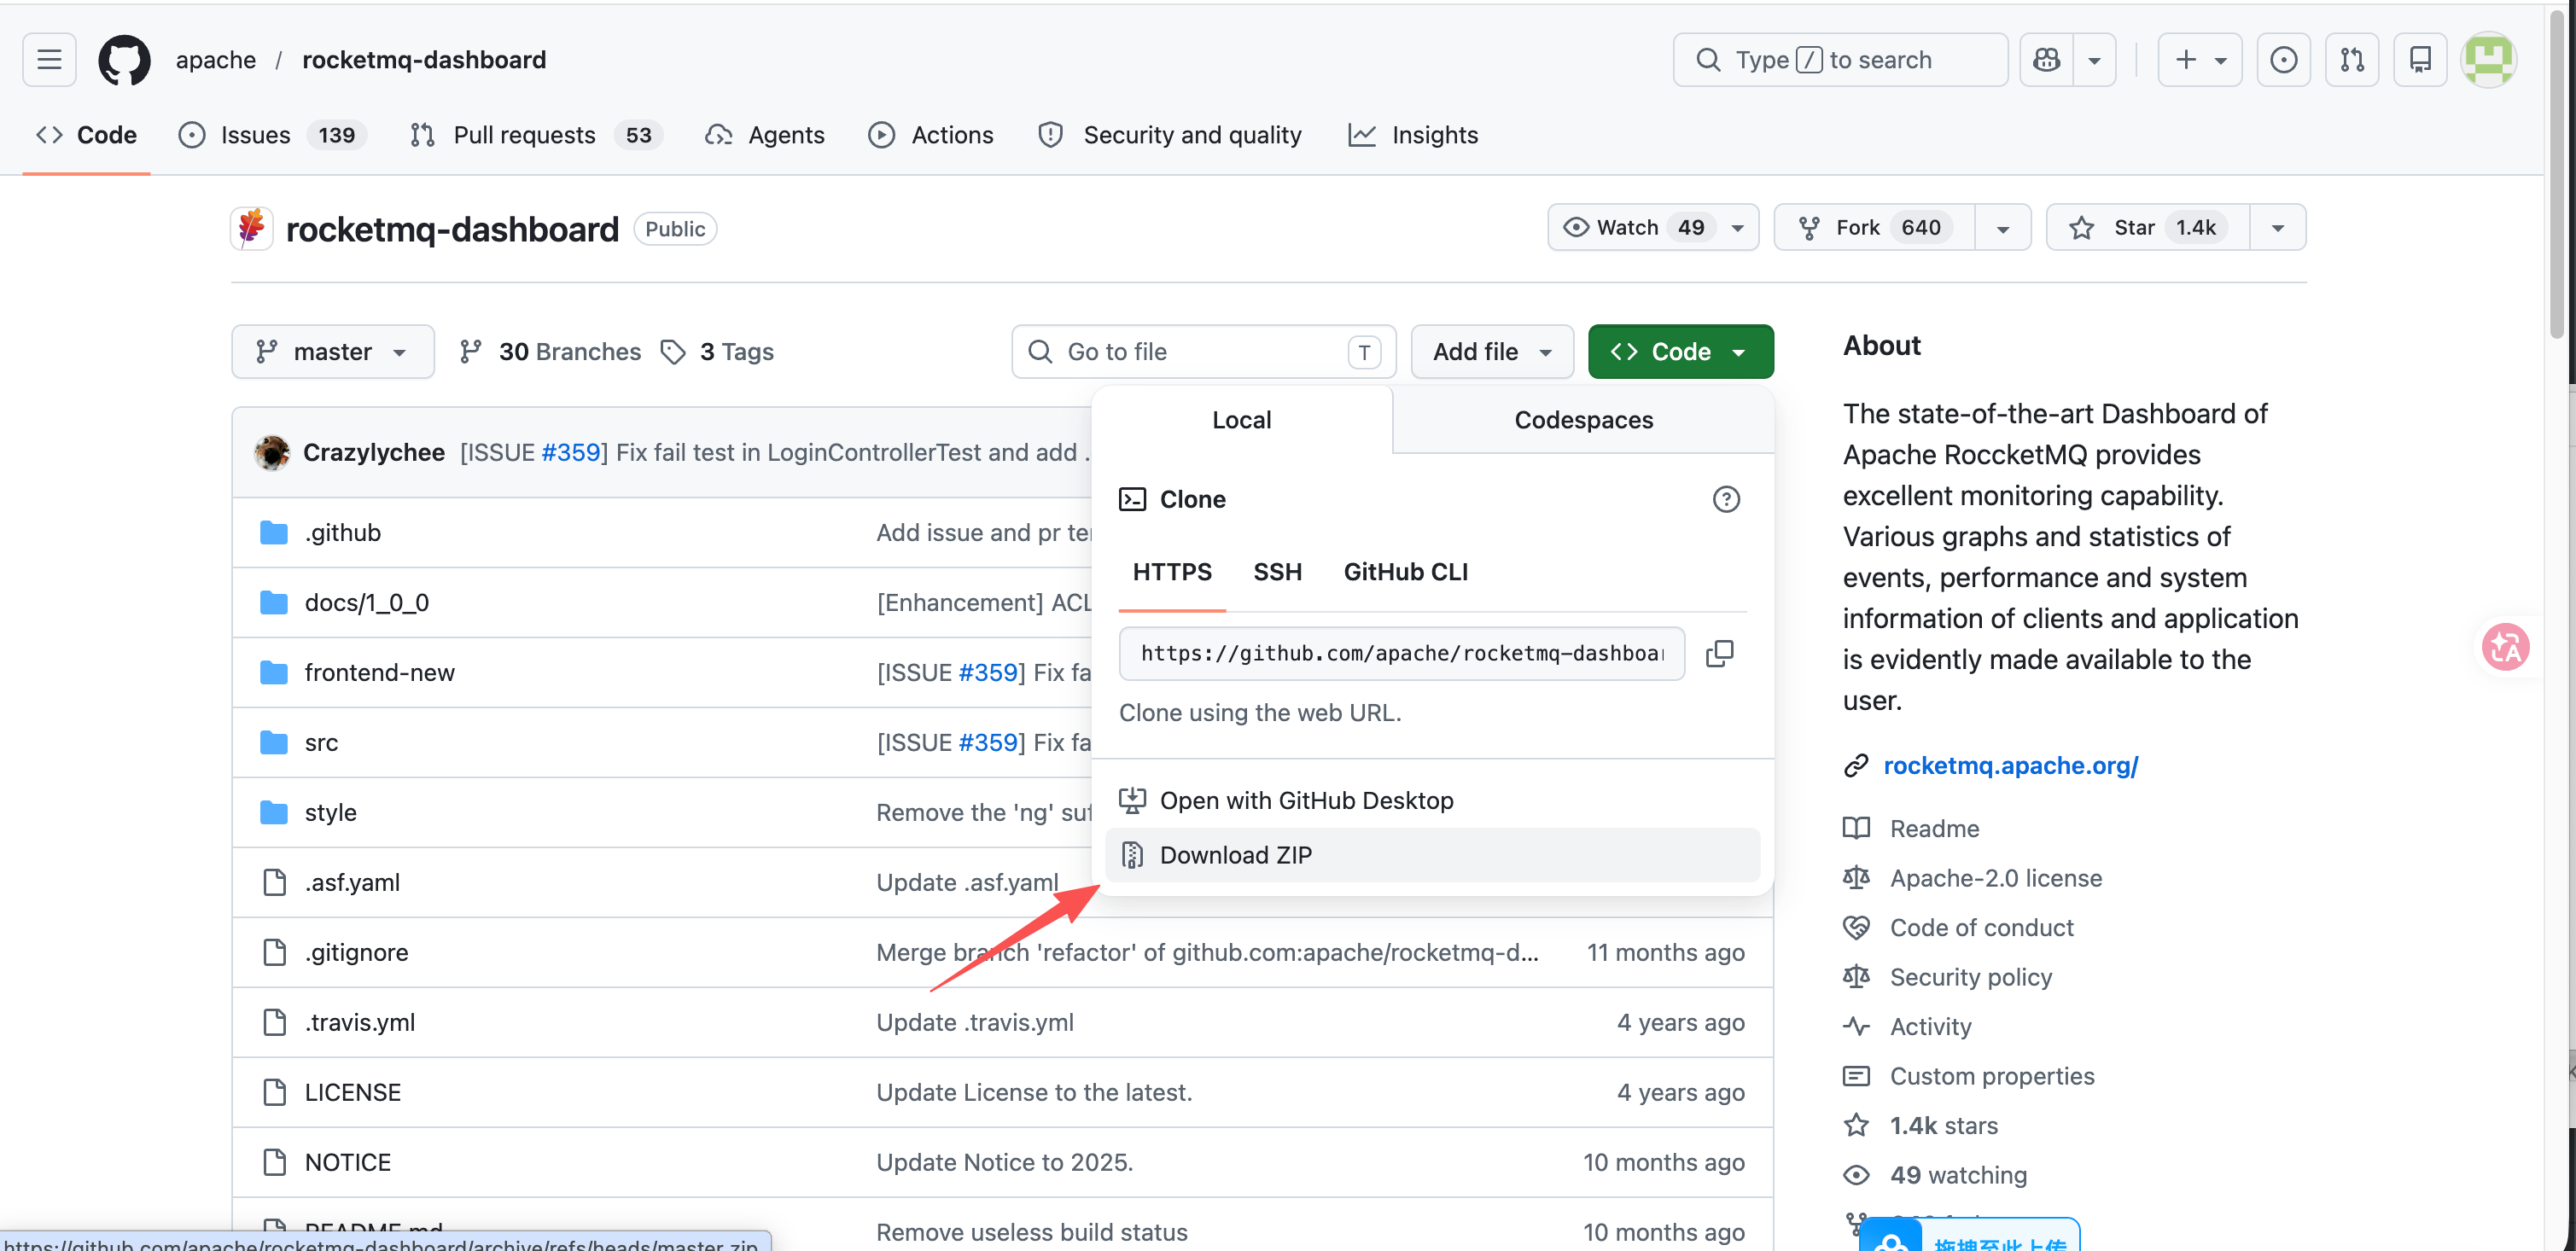Viewport: 2576px width, 1251px height.
Task: Open the Actions repository tab
Action: (x=931, y=135)
